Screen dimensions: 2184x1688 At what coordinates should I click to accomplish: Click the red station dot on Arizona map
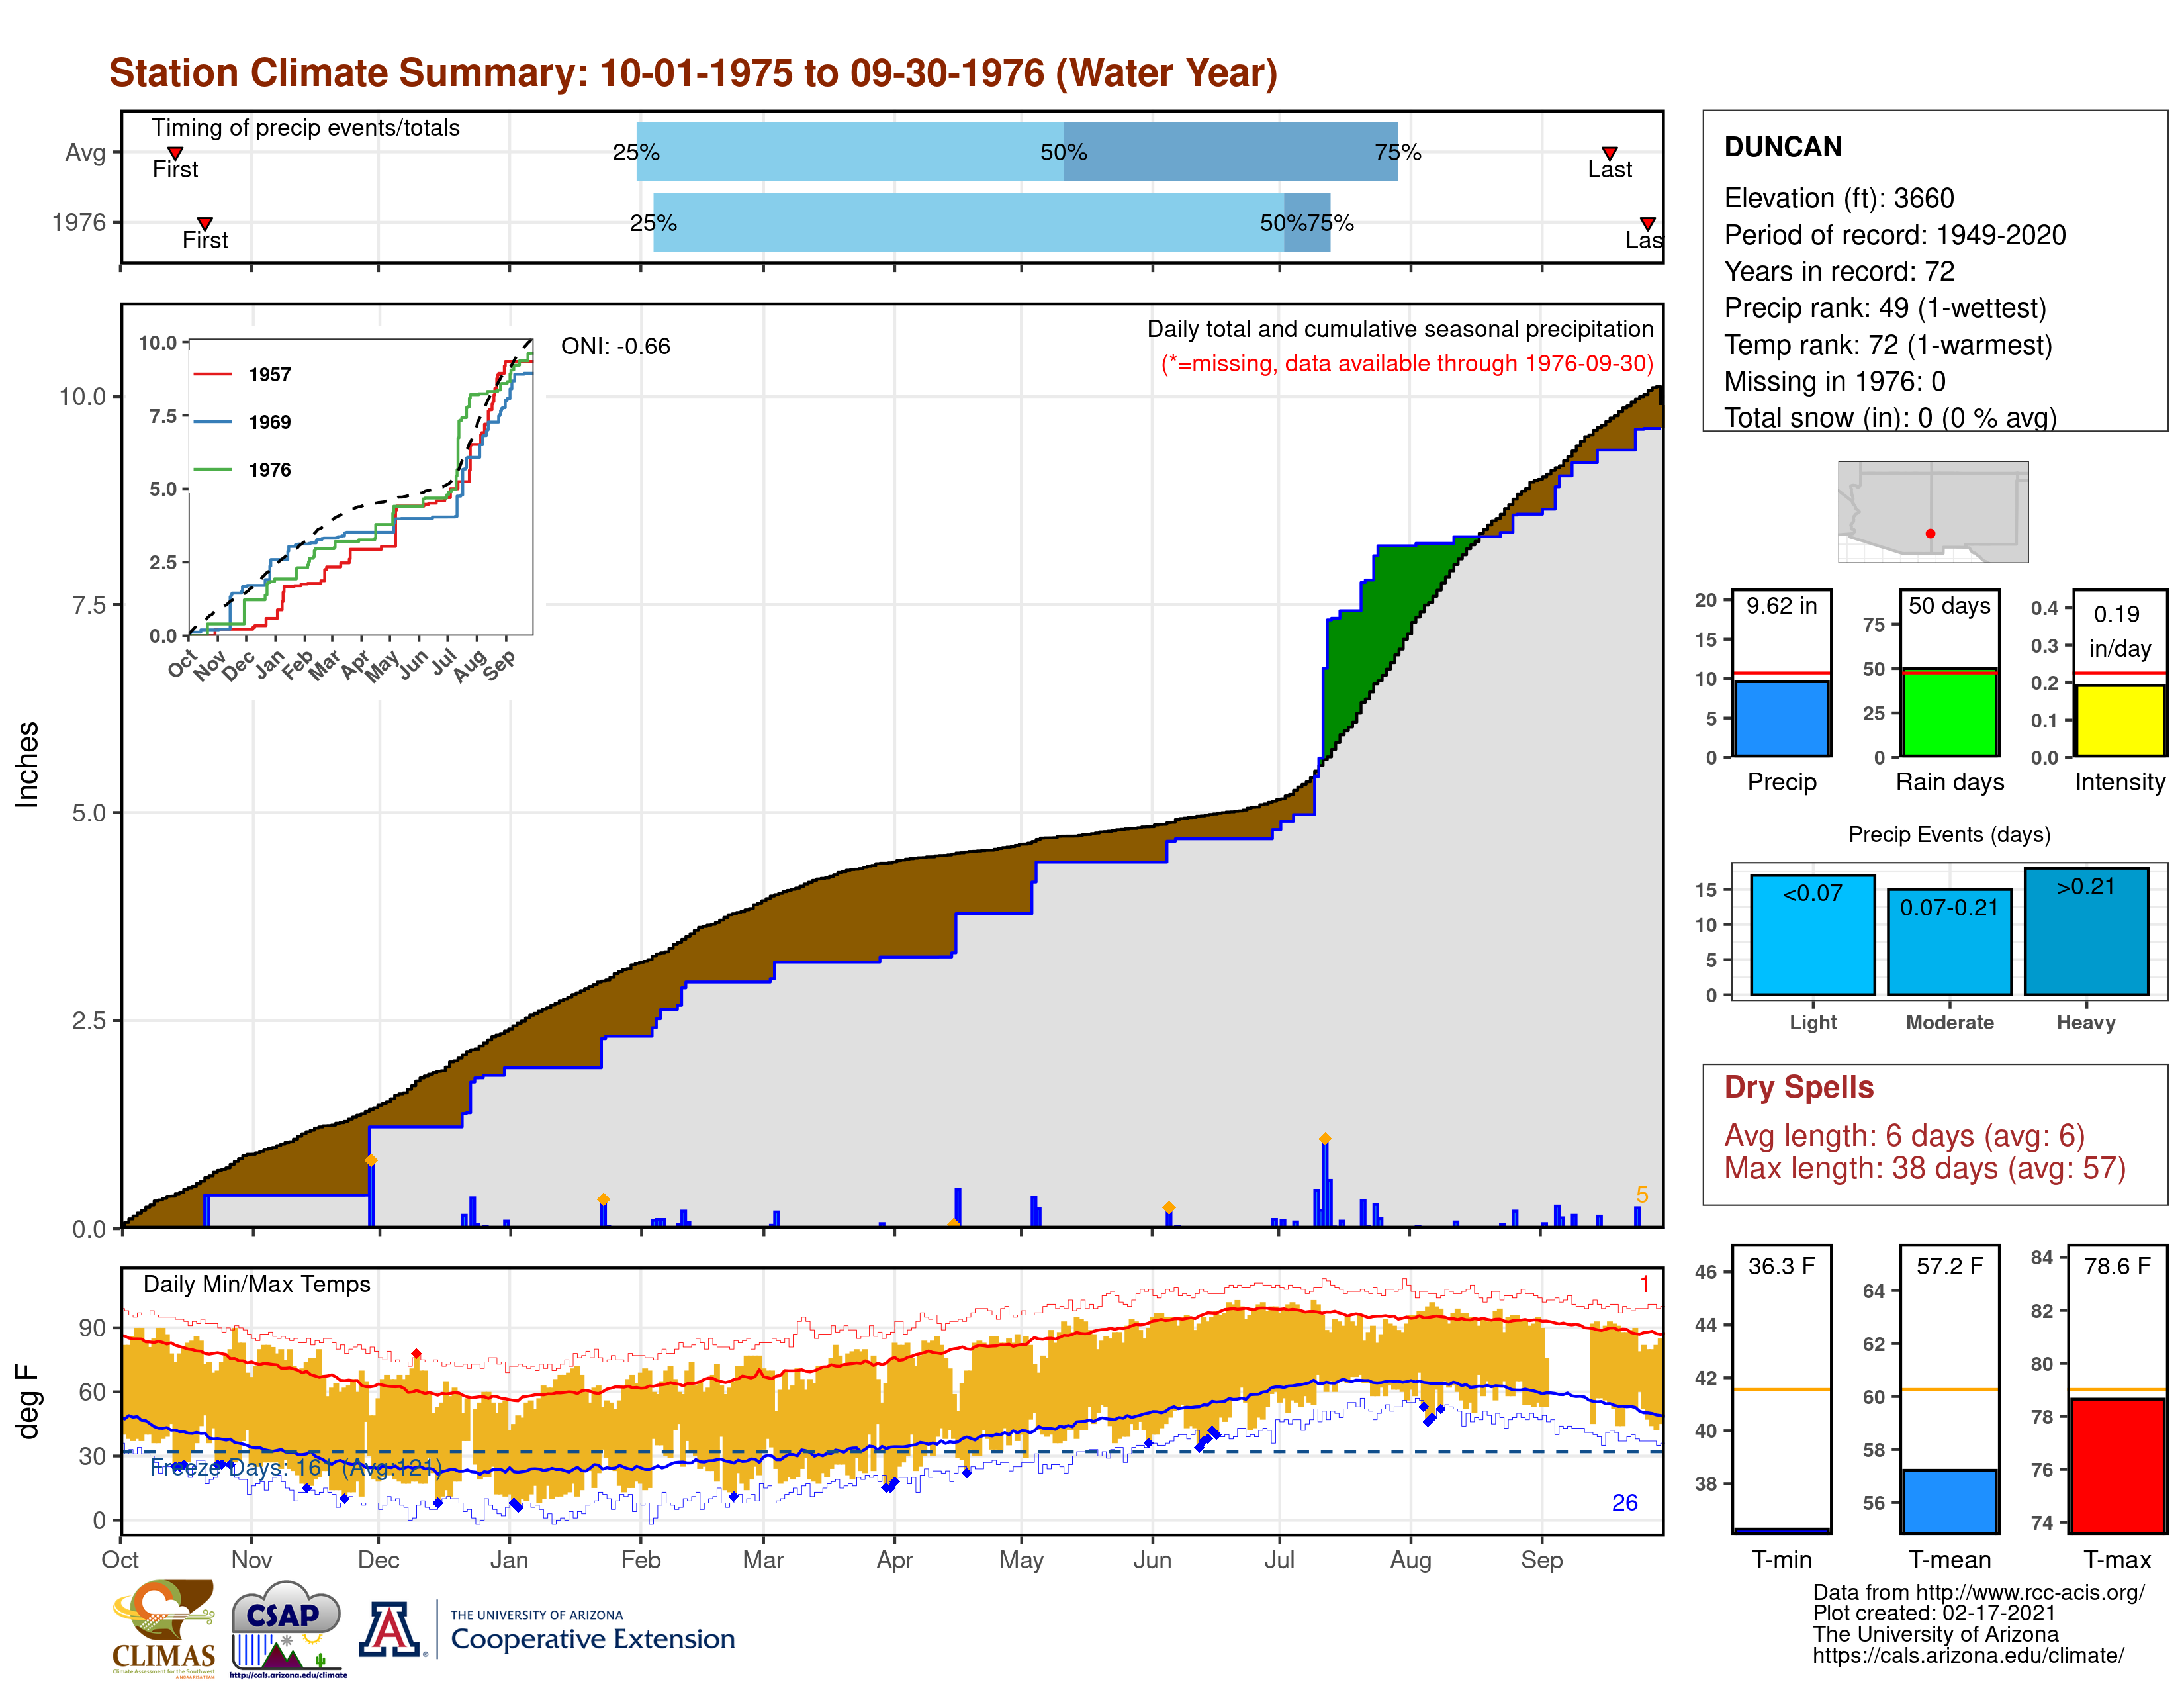tap(1930, 533)
